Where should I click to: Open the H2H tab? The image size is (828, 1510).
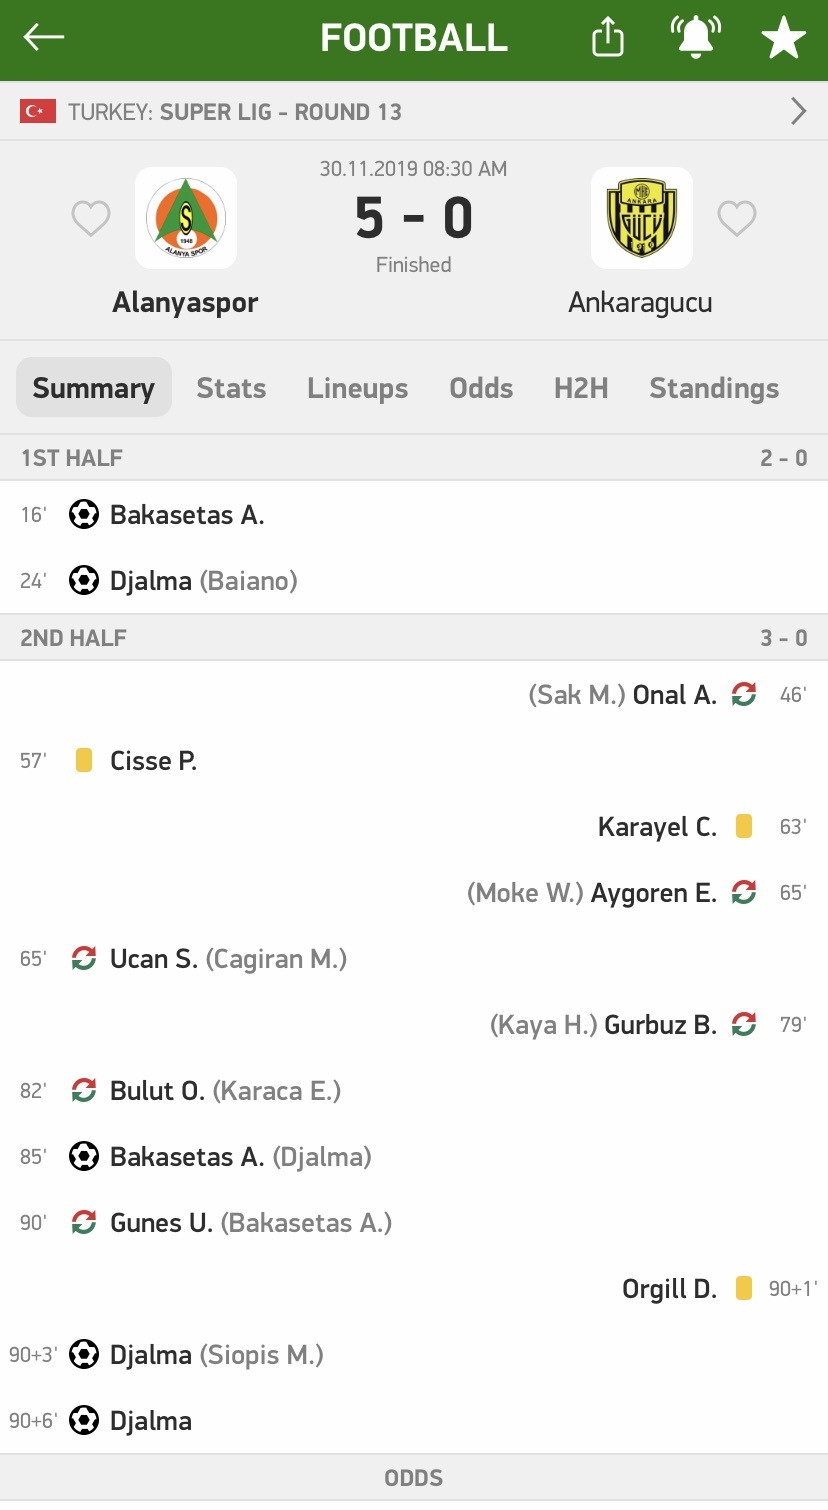pos(581,388)
